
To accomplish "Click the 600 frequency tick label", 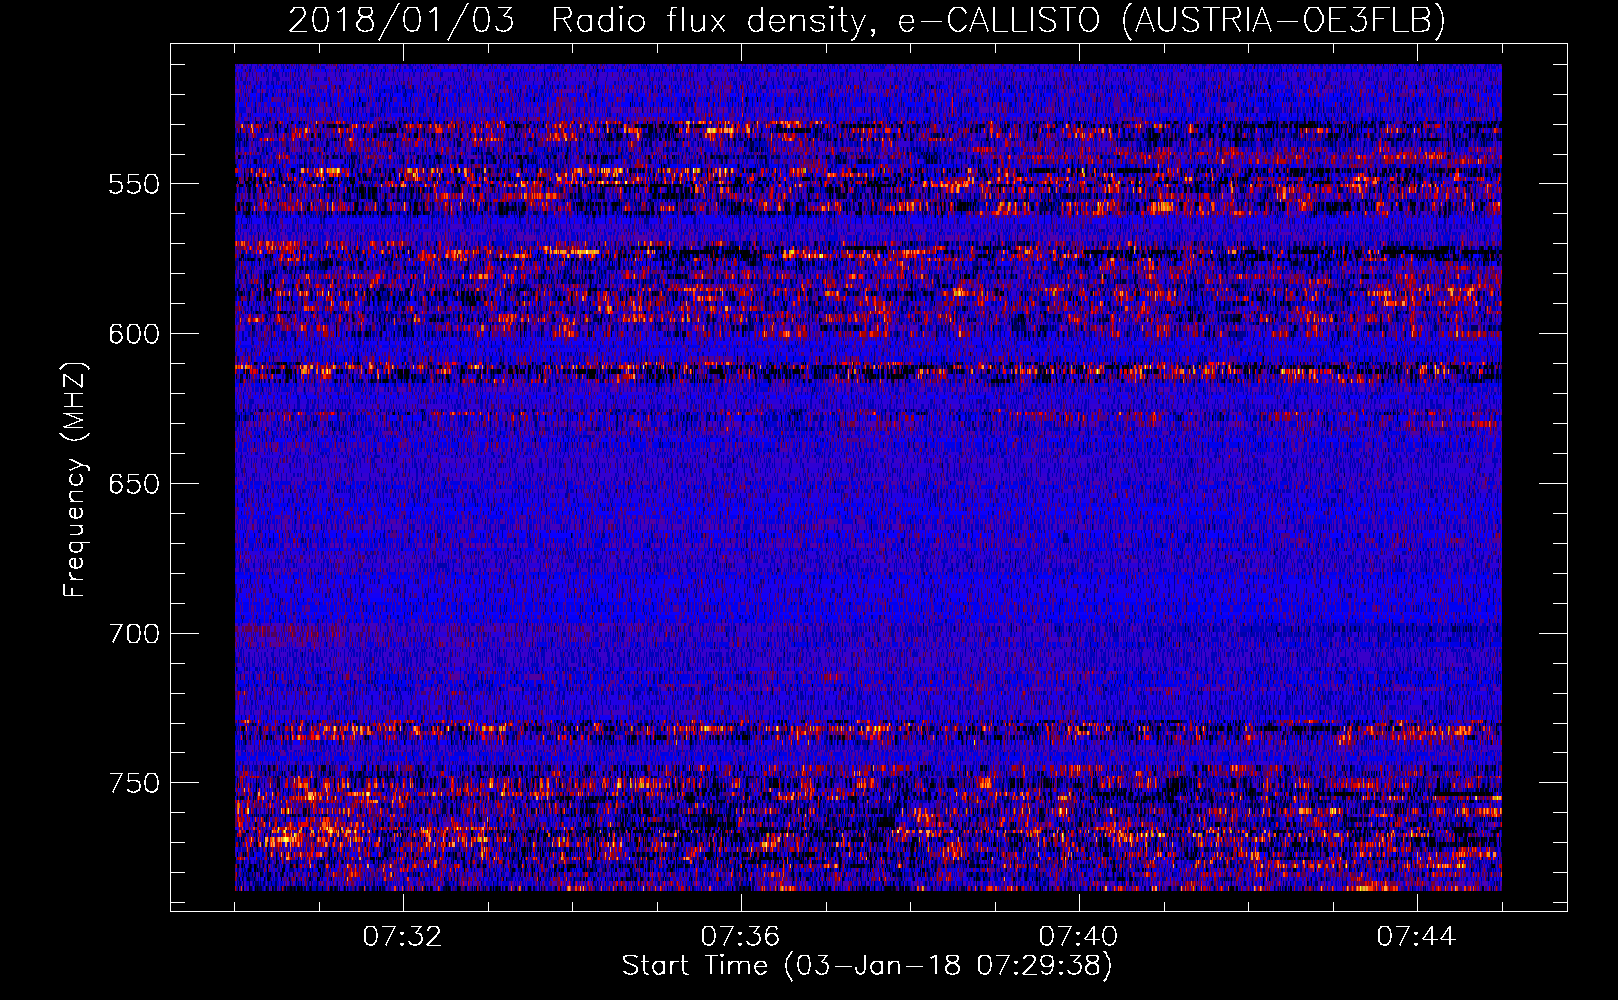I will click(x=134, y=334).
